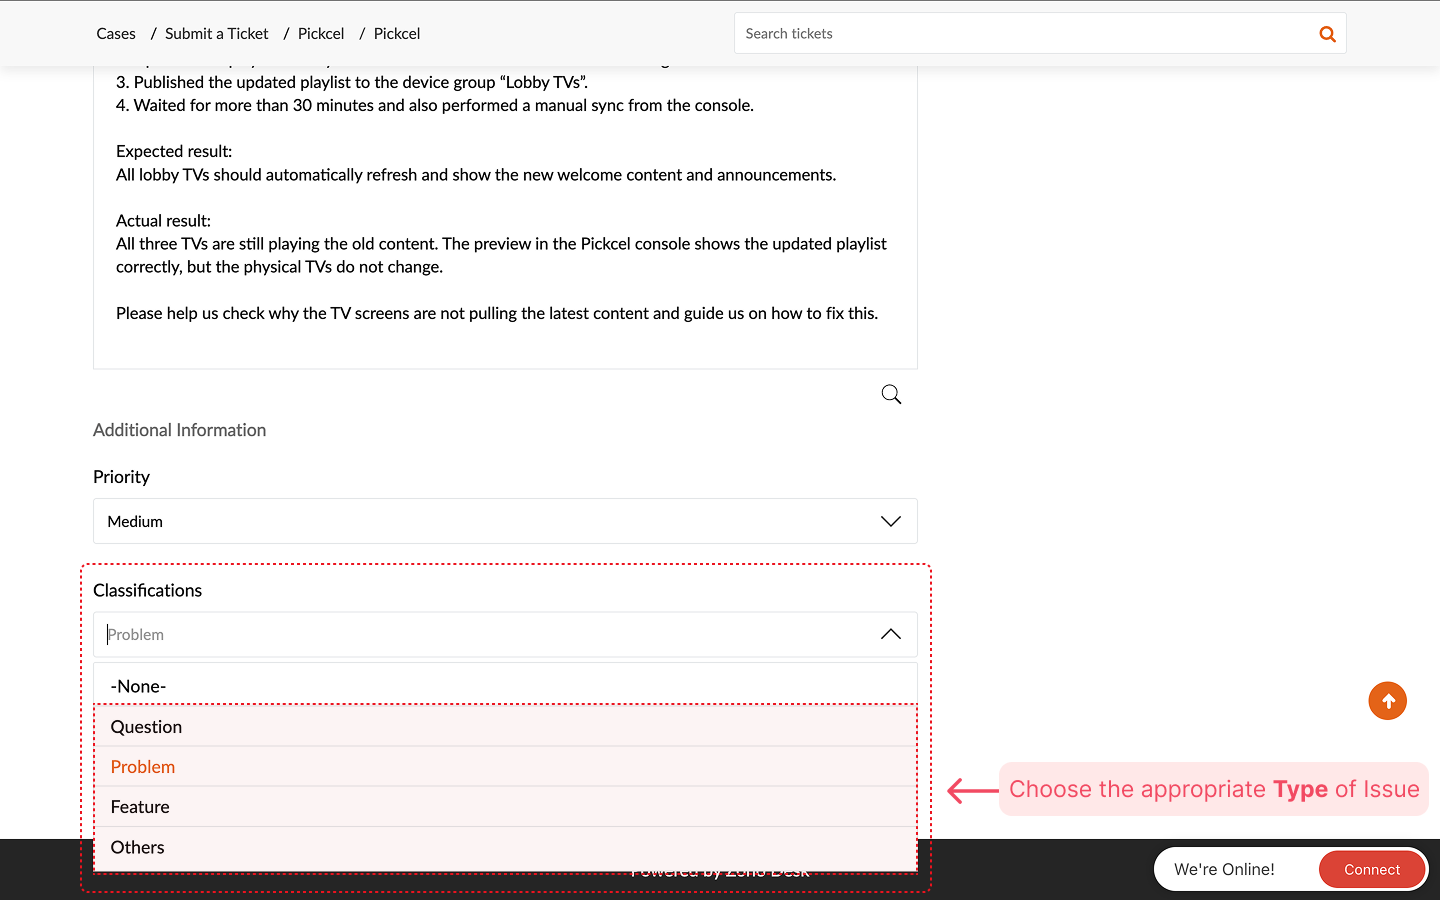Viewport: 1440px width, 900px height.
Task: Open the We're Online! chat widget
Action: click(x=1224, y=869)
